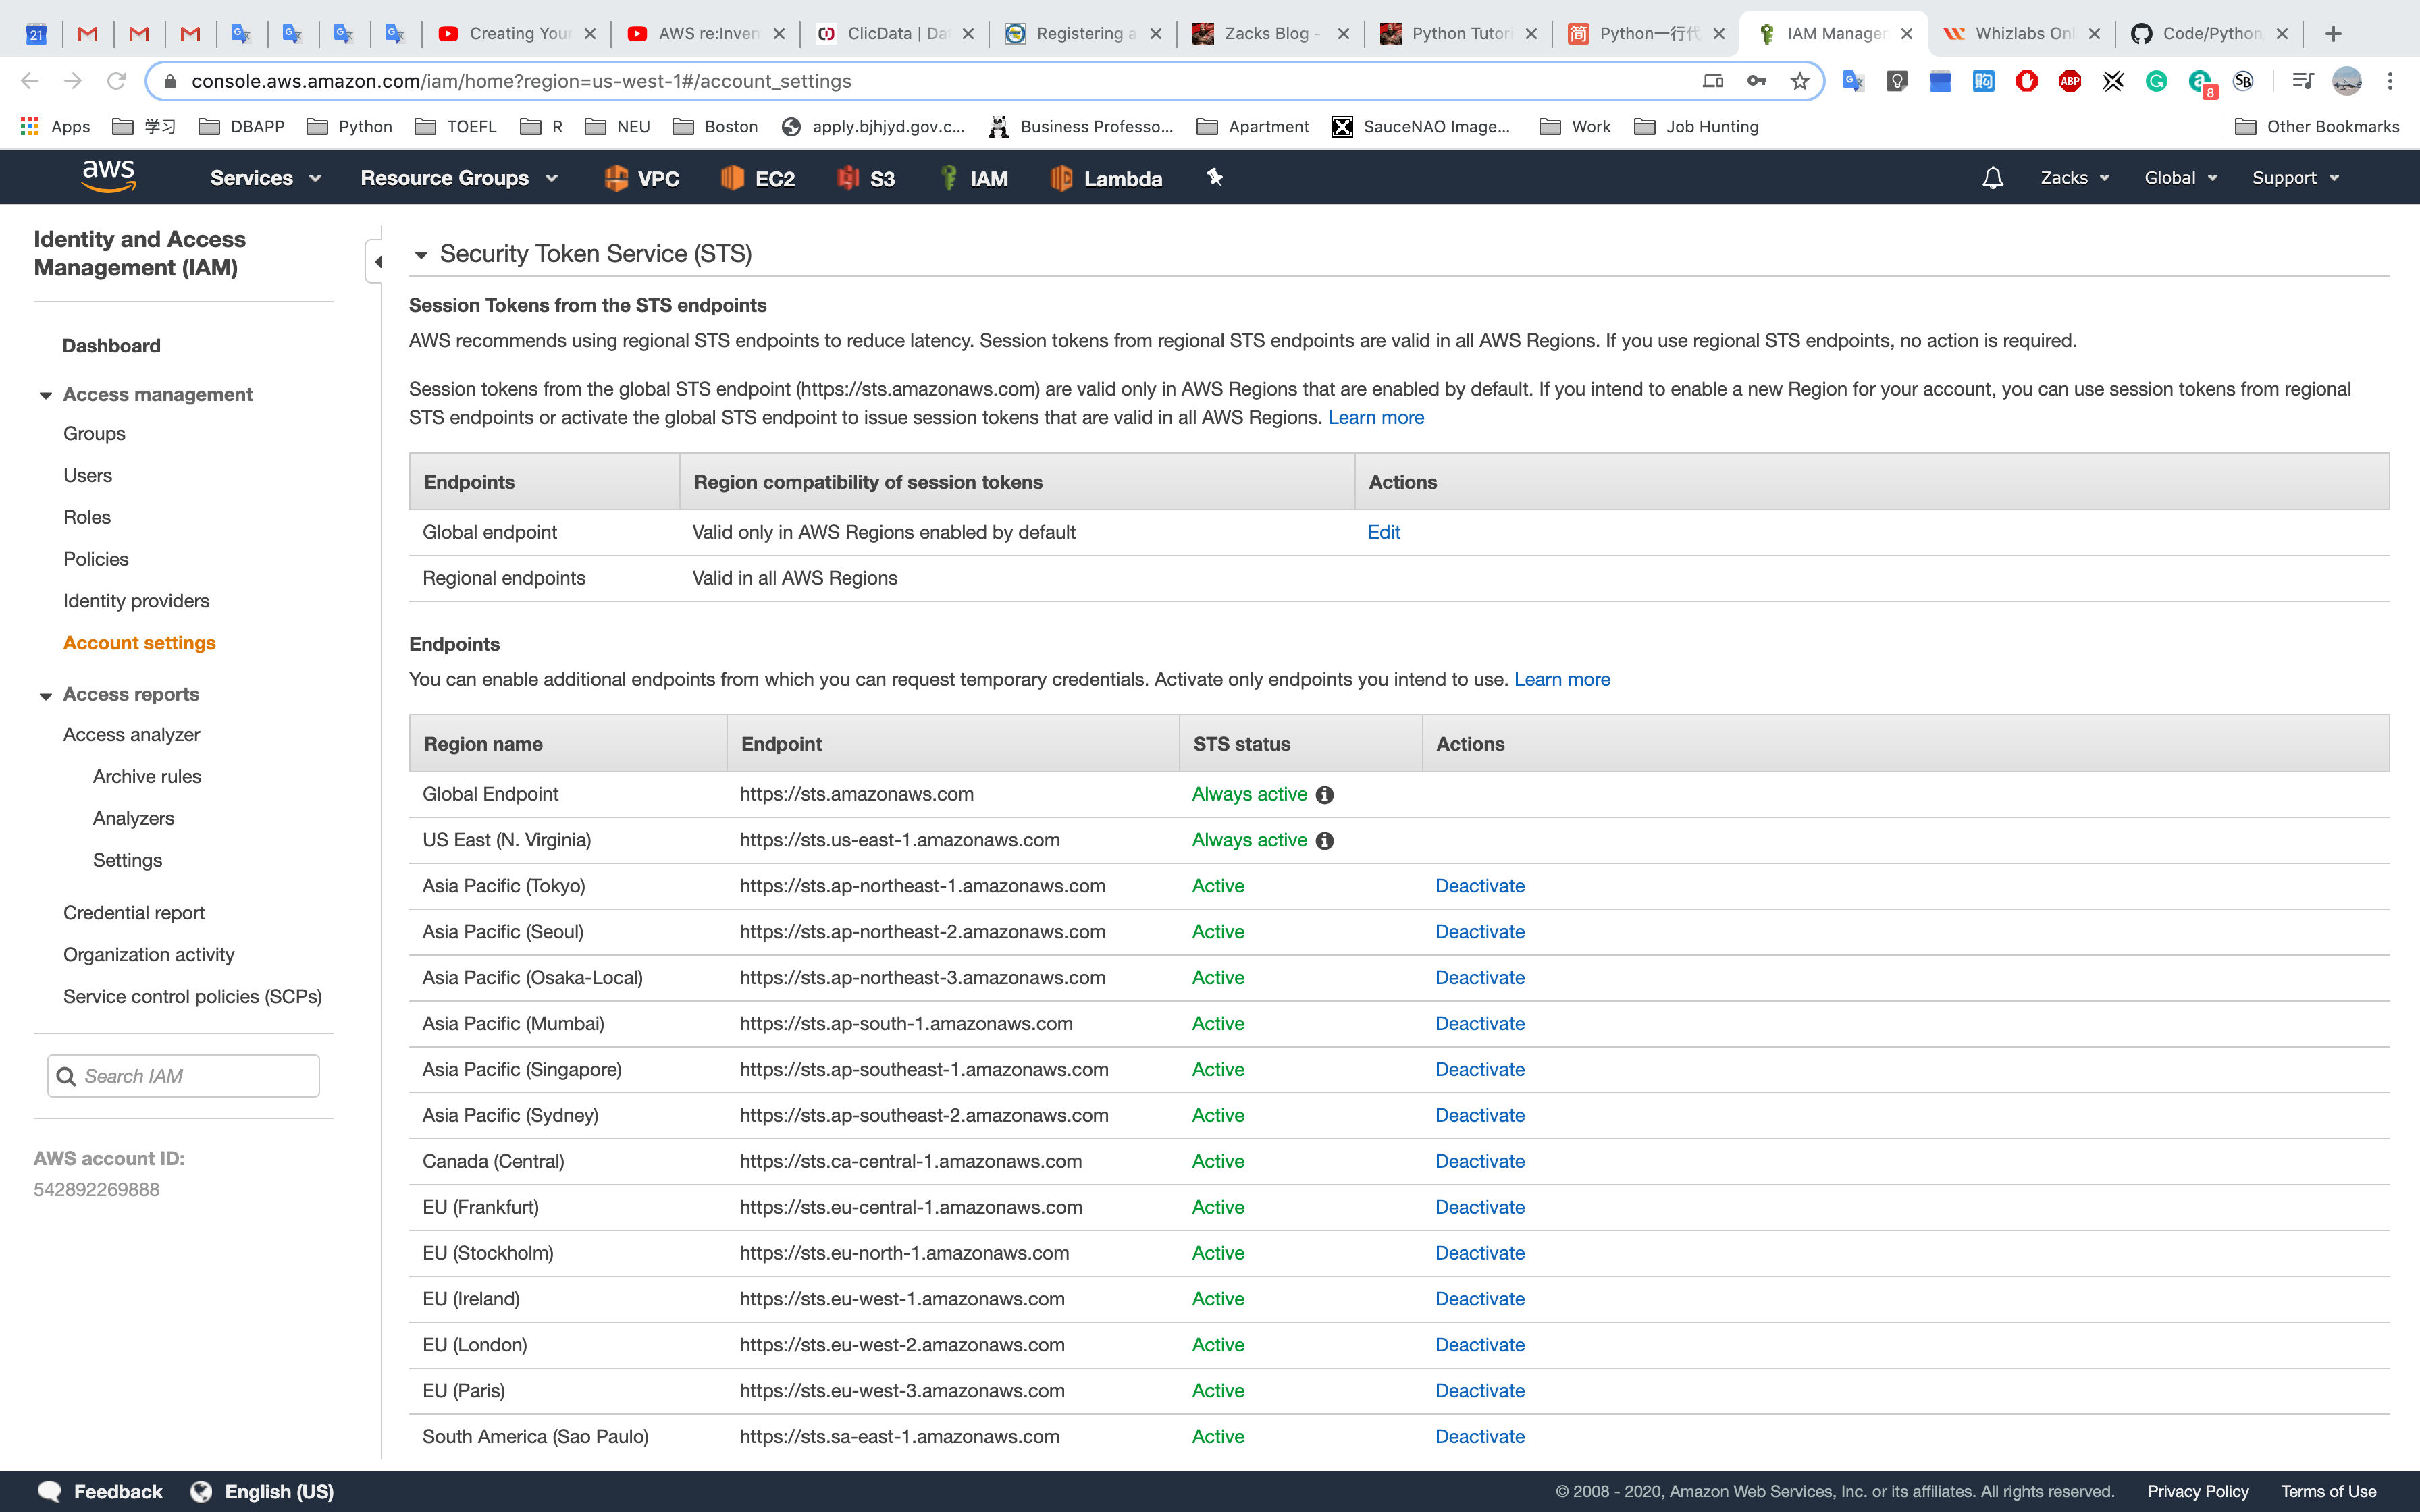This screenshot has height=1512, width=2420.
Task: Collapse the Security Token Service (STS) section
Action: 421,255
